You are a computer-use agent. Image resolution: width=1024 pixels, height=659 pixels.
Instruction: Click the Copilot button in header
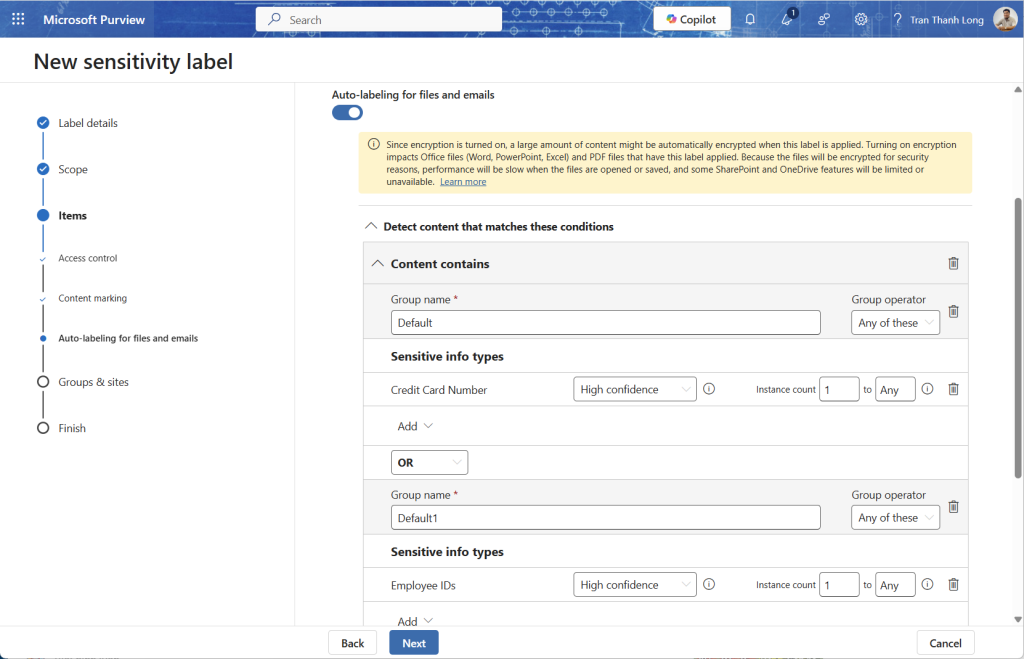691,19
